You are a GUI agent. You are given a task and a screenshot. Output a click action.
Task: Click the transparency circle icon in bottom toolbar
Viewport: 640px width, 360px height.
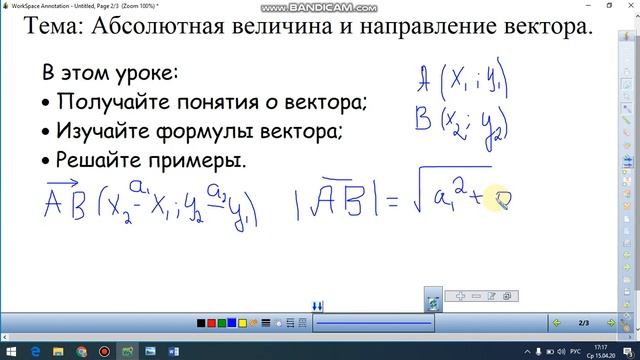coord(278,323)
